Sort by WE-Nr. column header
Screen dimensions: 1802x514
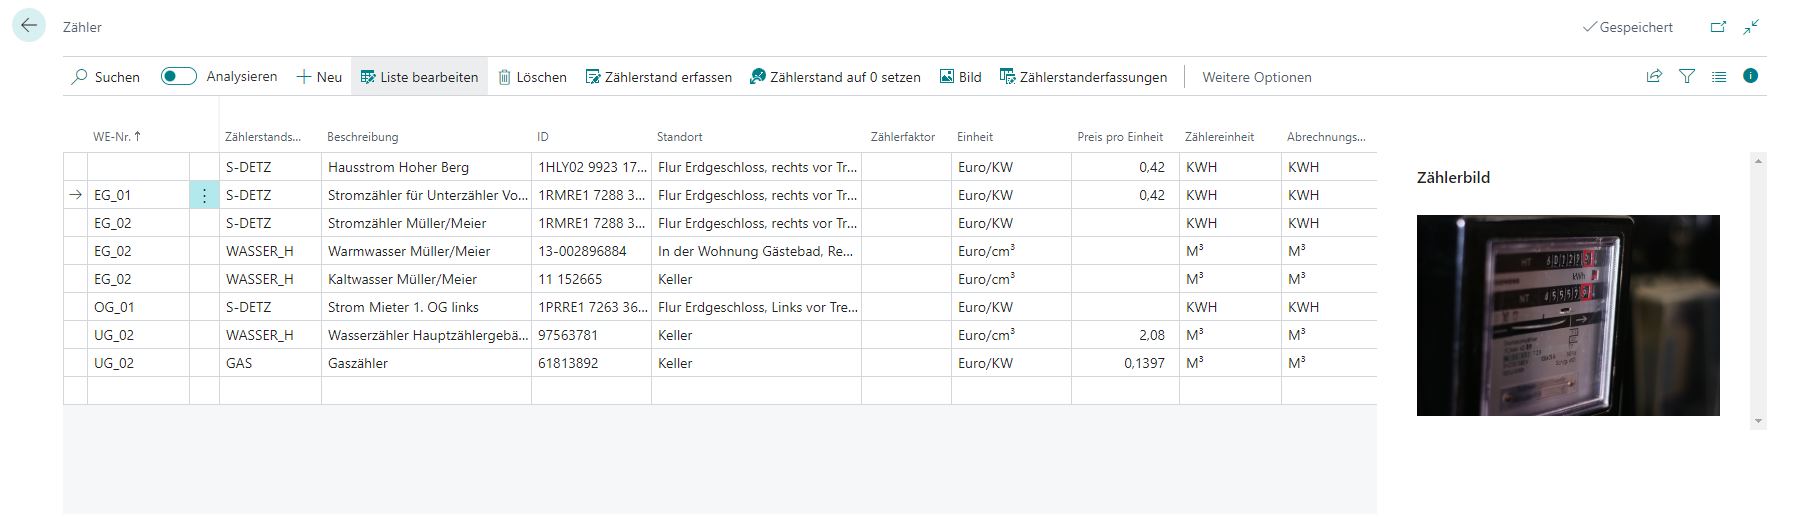click(116, 137)
